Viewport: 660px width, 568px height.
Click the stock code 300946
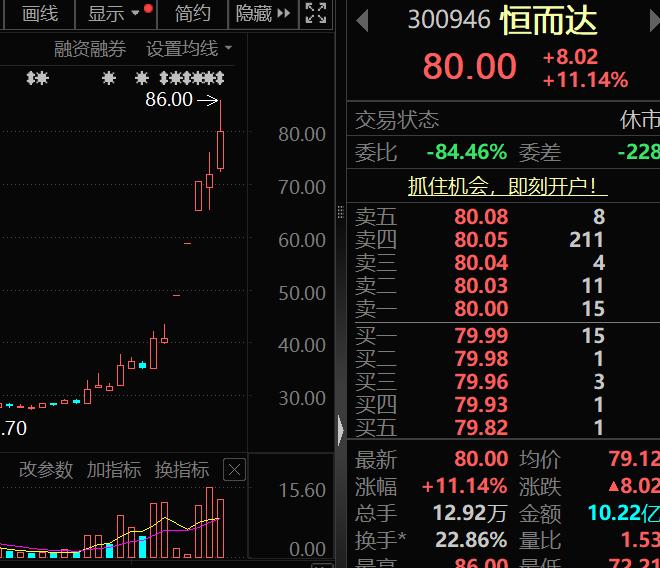(449, 19)
